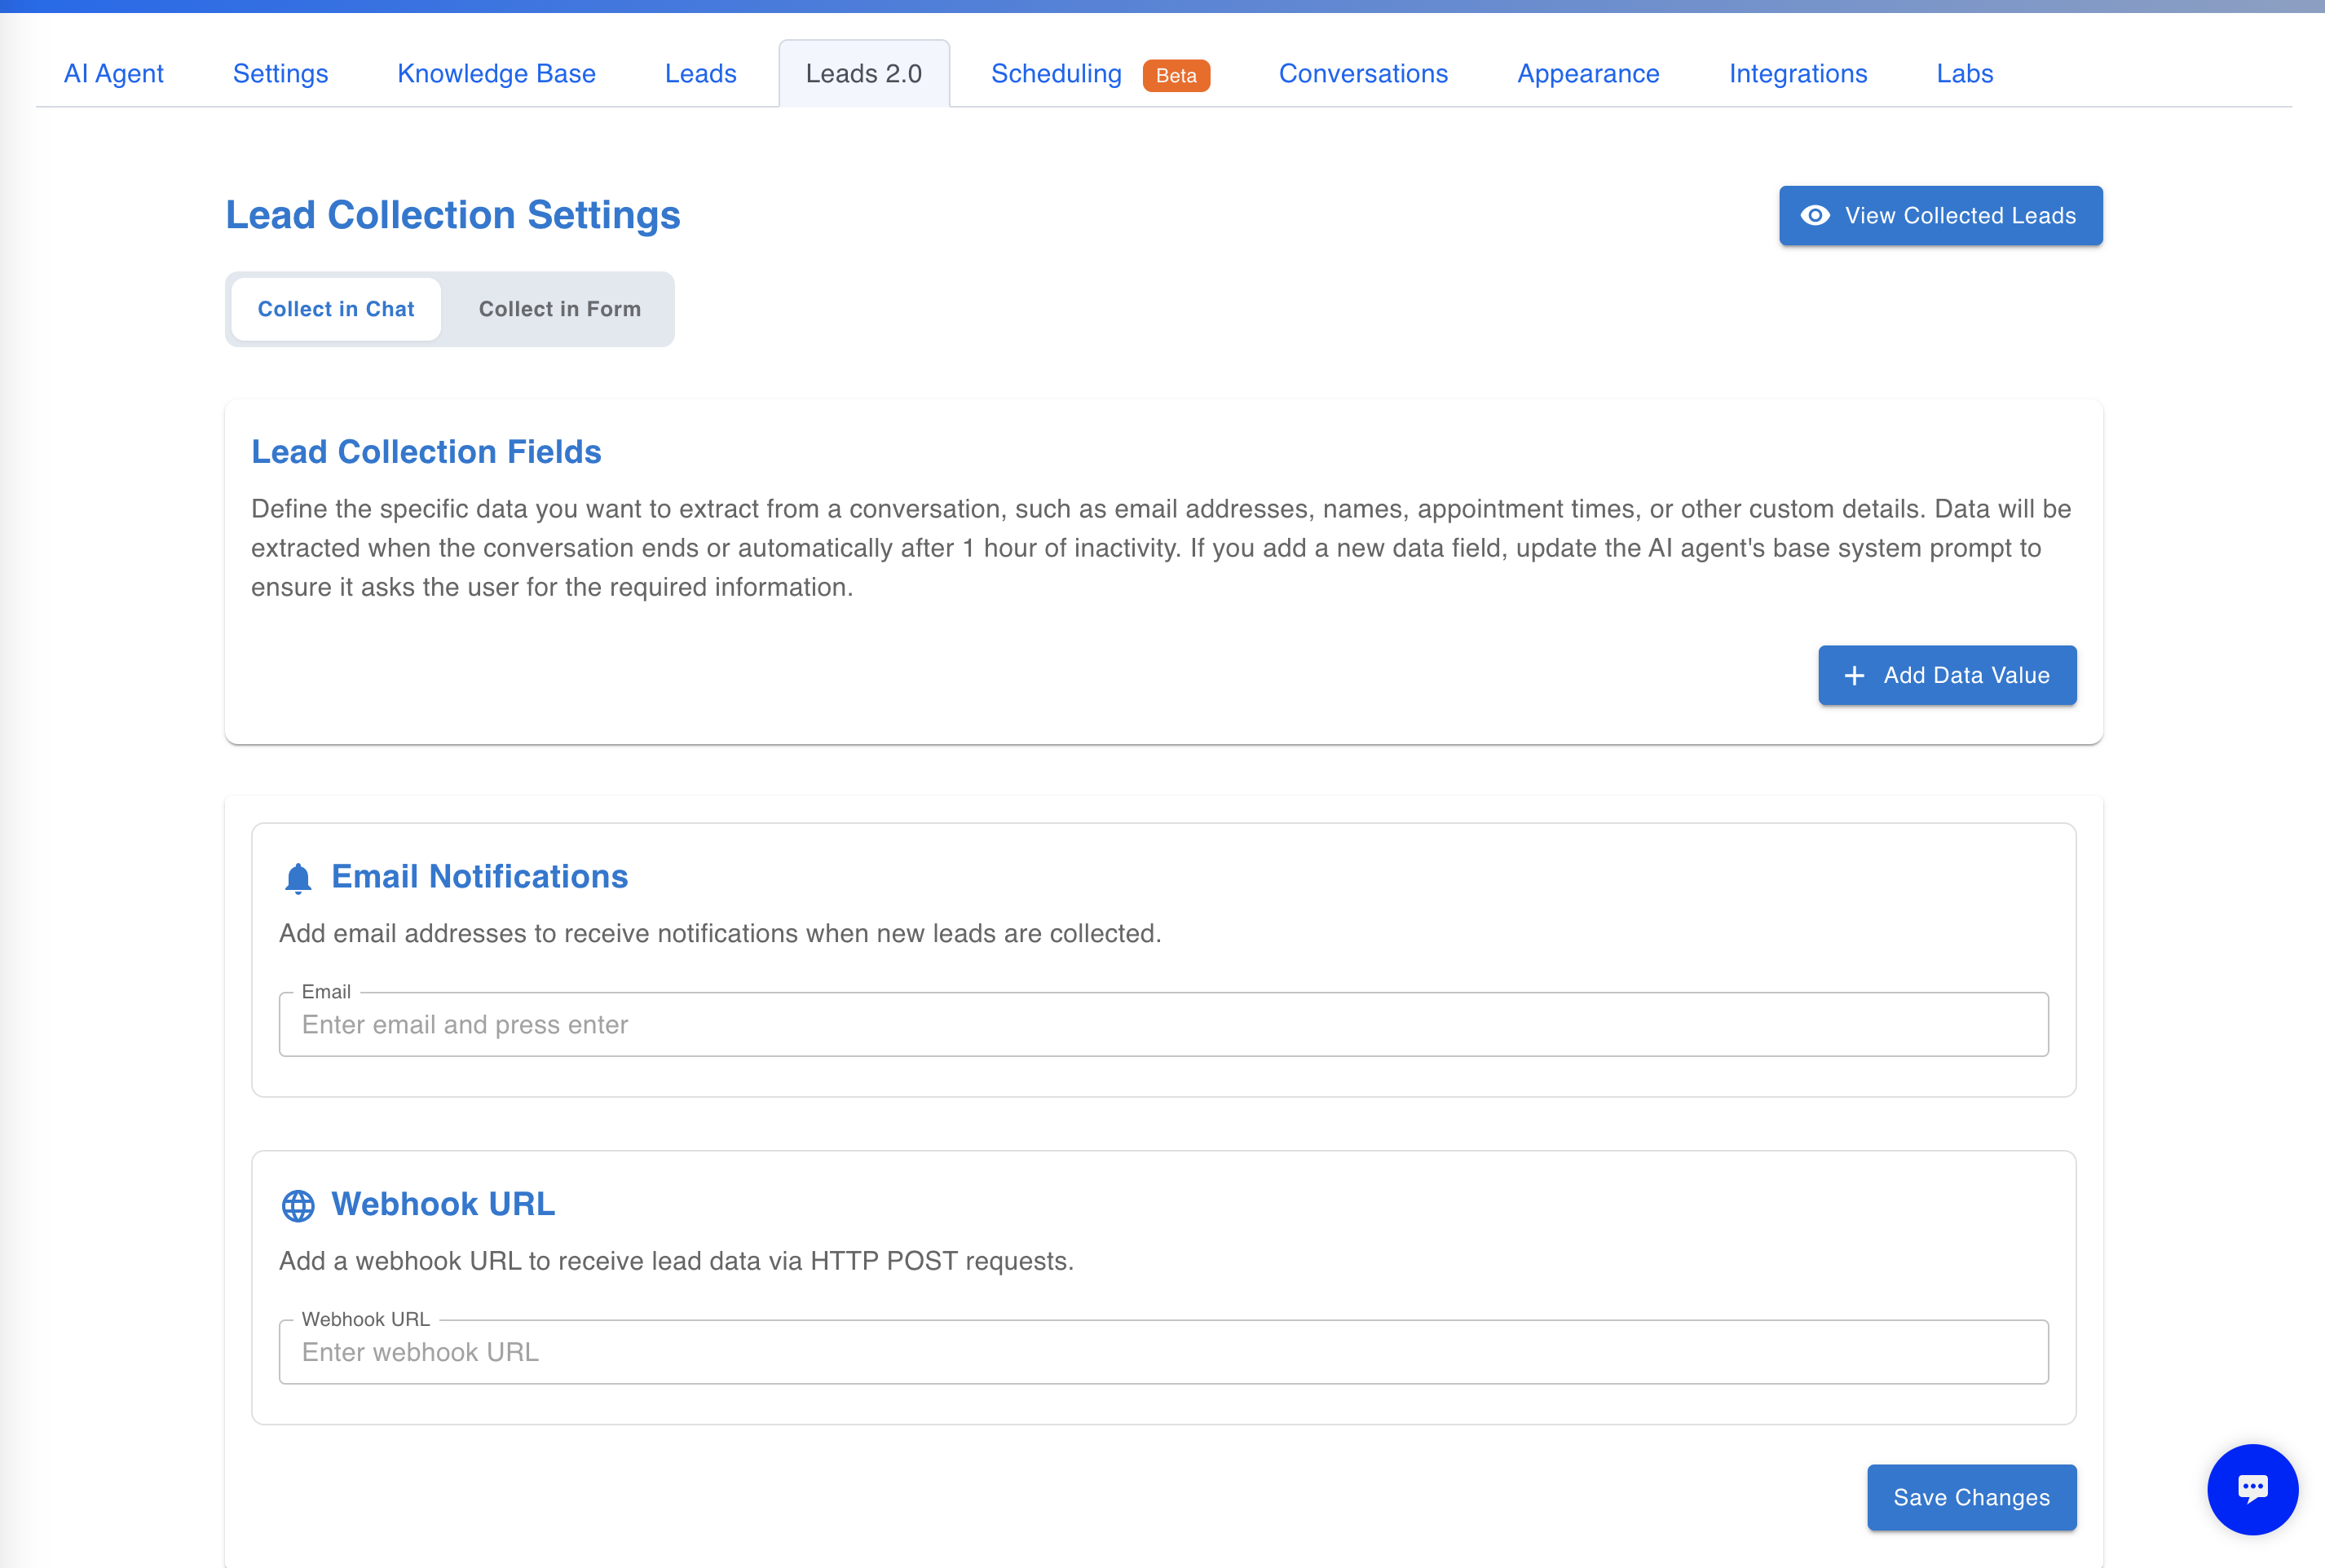Switch to Collect in Form mode
The height and width of the screenshot is (1568, 2325).
[x=559, y=309]
